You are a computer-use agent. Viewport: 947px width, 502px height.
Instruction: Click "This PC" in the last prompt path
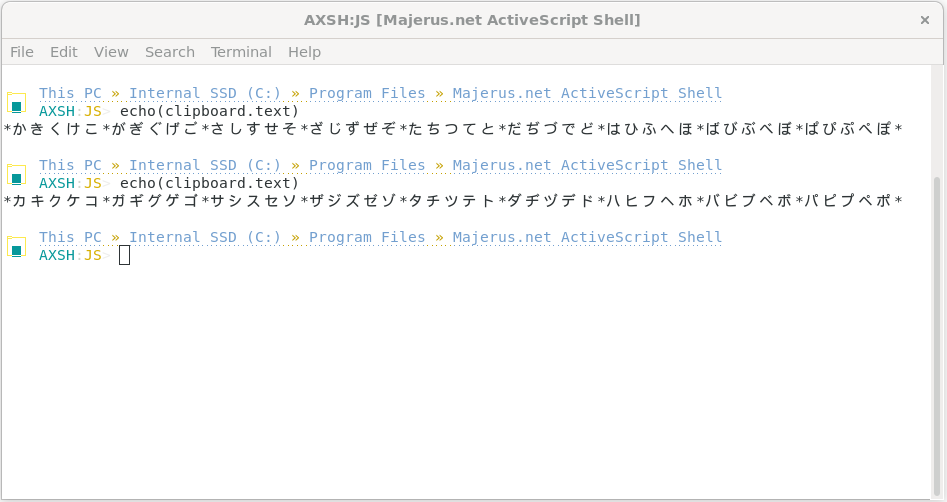click(70, 238)
